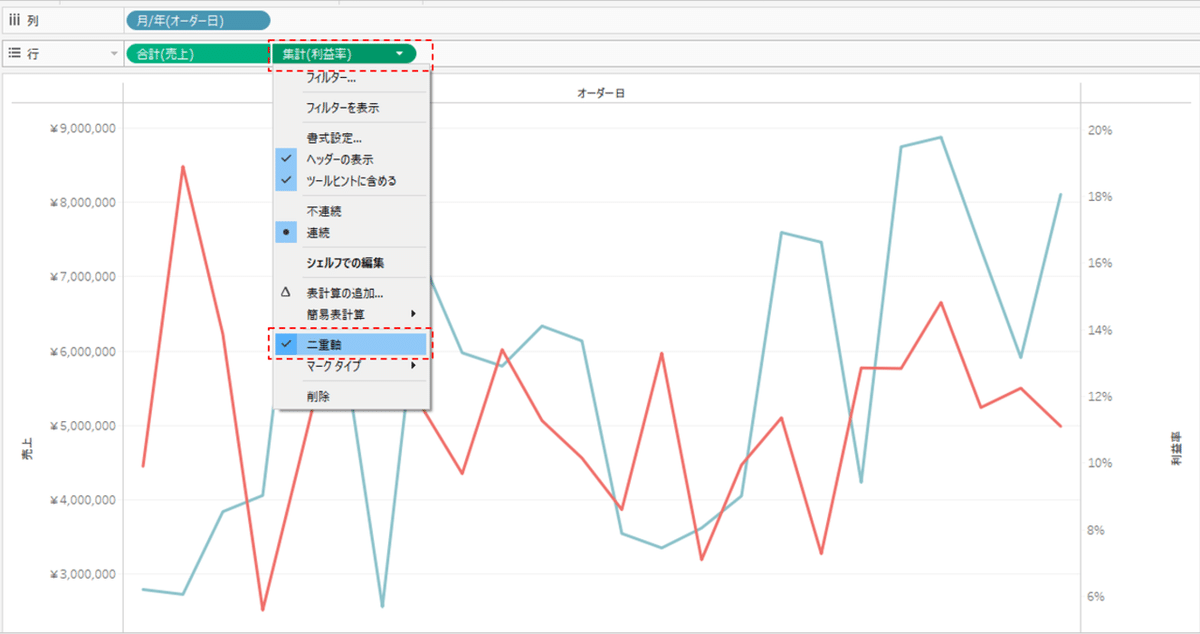Click the ¥8,000,000 axis label
The height and width of the screenshot is (634, 1200).
[82, 202]
